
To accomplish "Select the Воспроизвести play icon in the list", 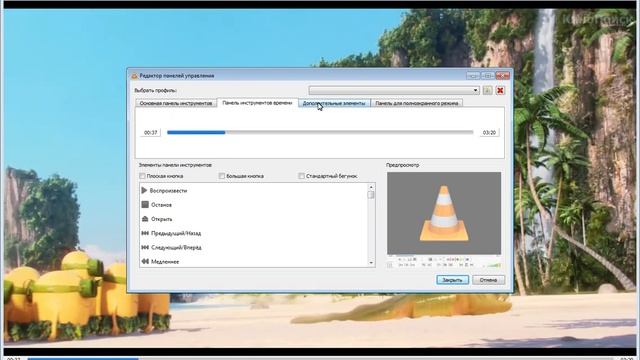I will (144, 190).
